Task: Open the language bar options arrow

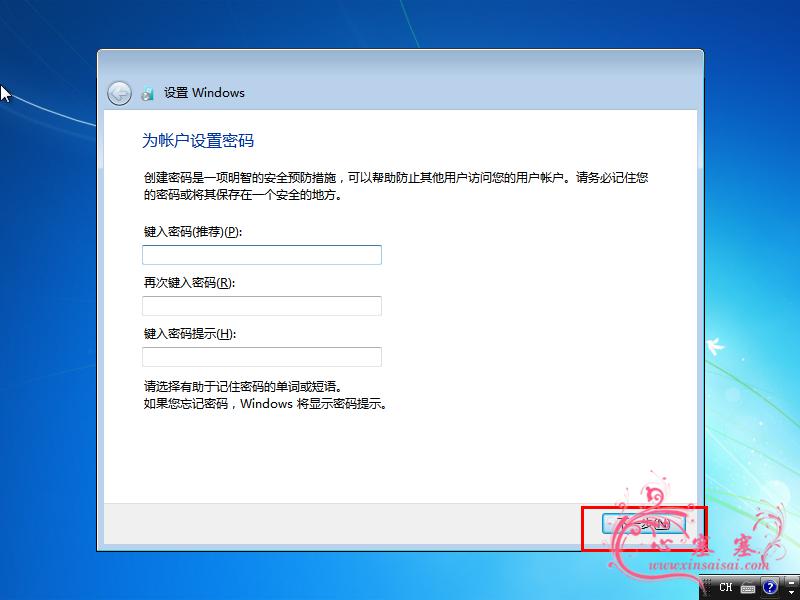Action: [791, 592]
